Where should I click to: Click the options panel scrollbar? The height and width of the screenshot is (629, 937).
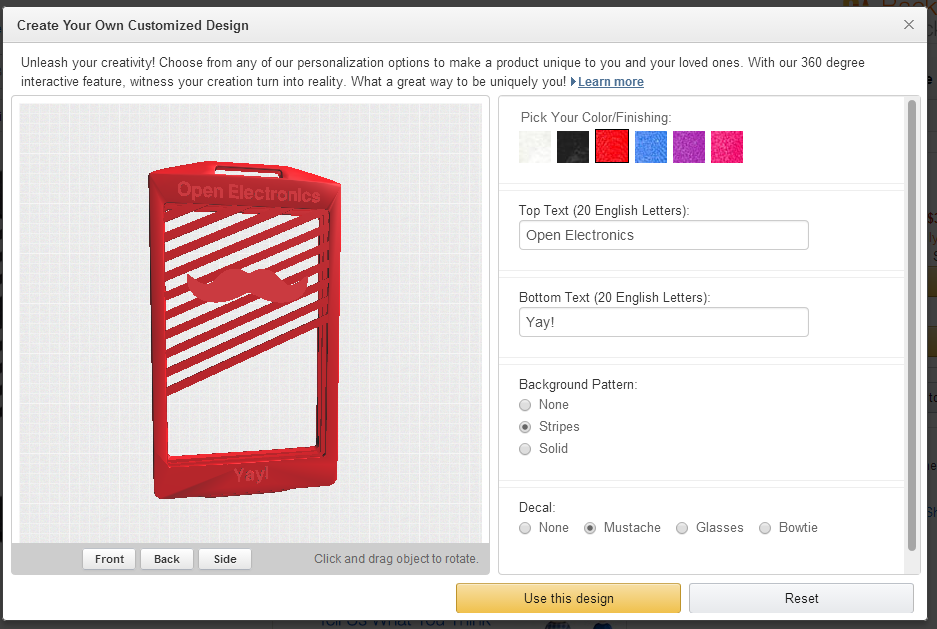coord(912,326)
